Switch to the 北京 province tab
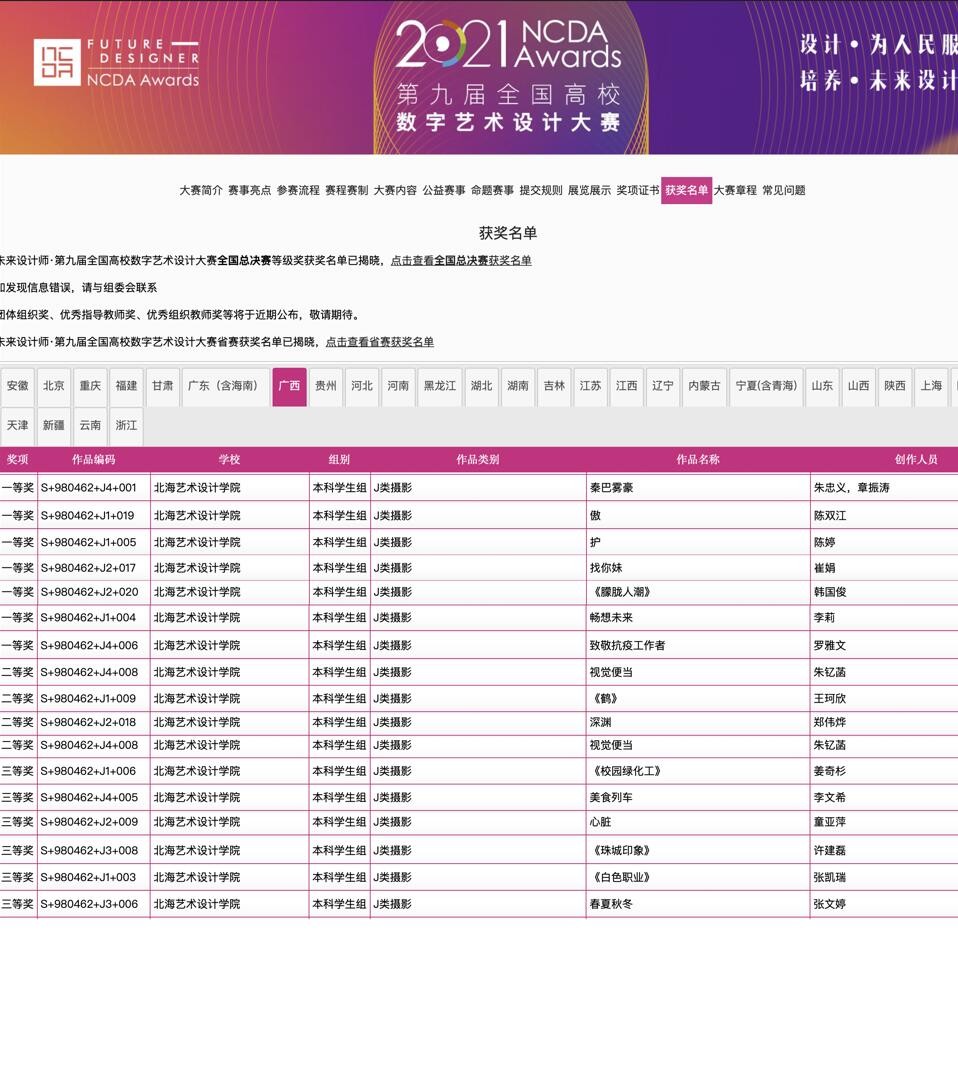The width and height of the screenshot is (958, 1076). tap(54, 386)
